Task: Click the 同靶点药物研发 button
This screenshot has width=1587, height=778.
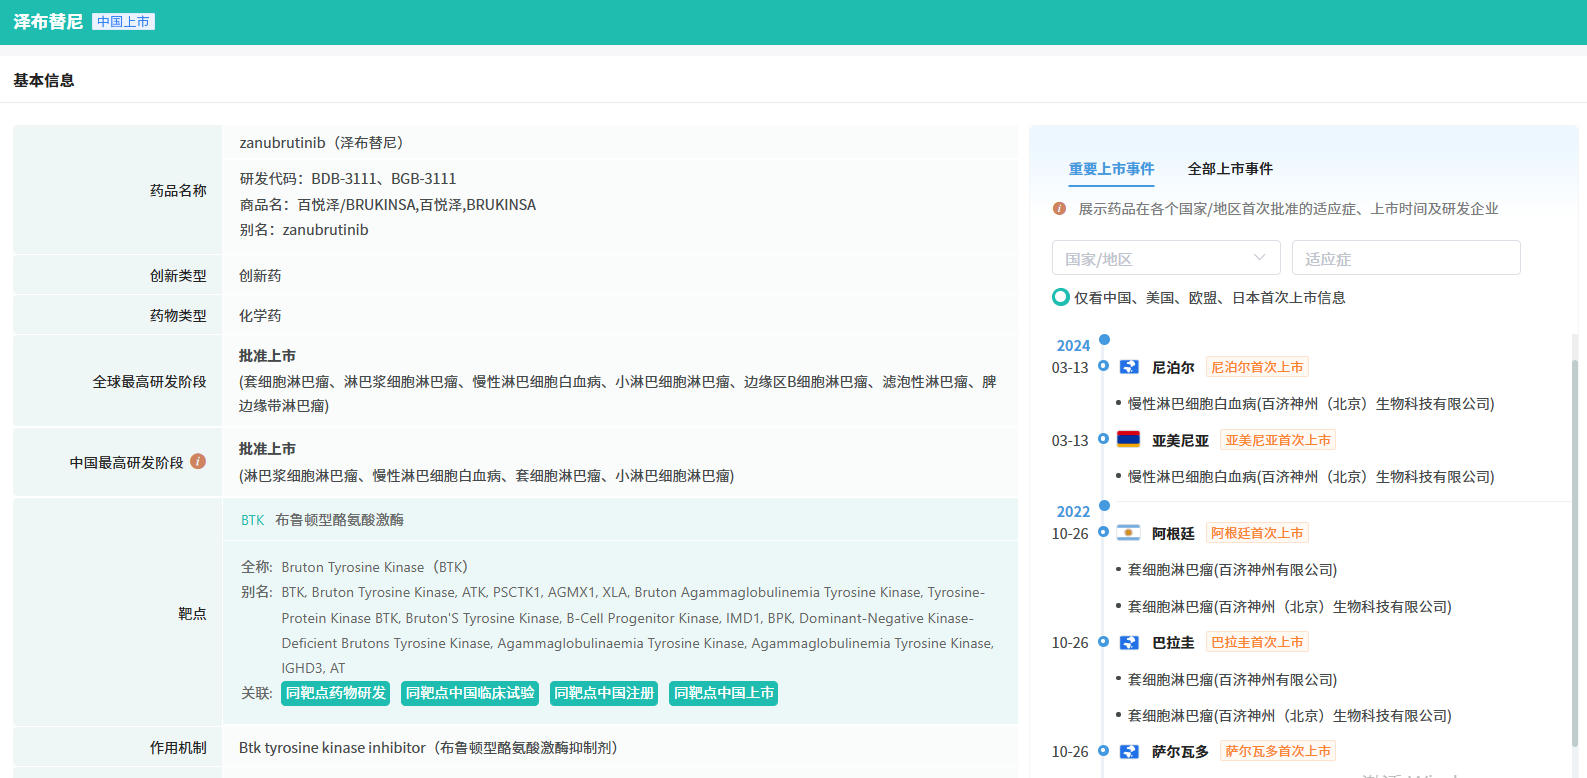Action: 335,693
